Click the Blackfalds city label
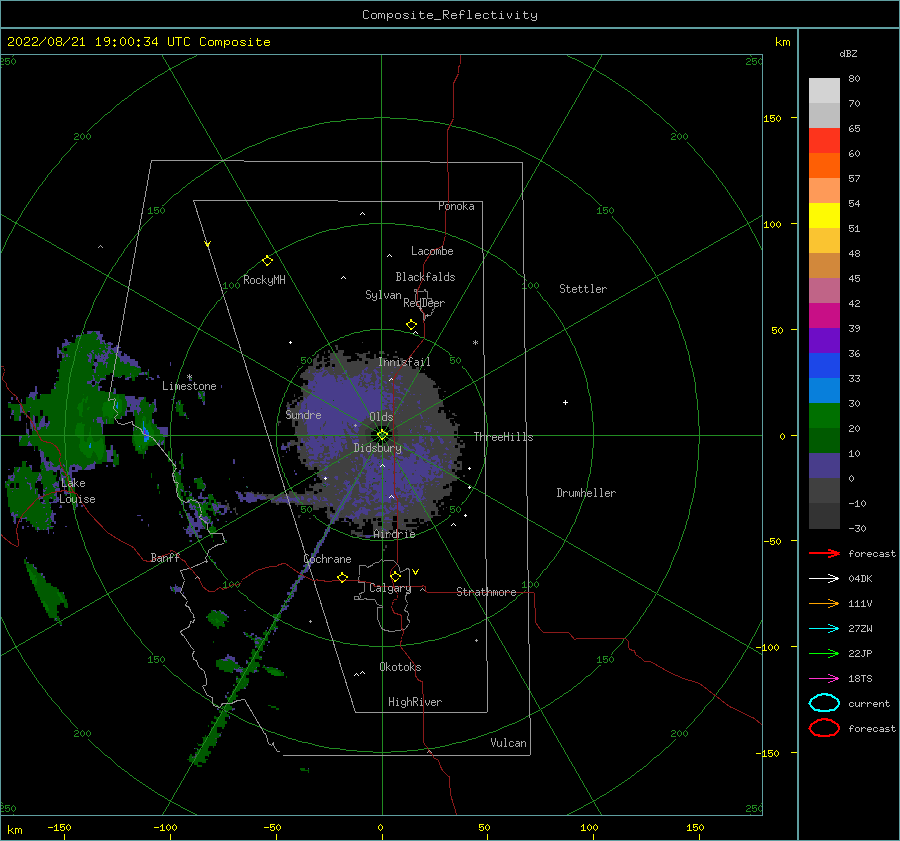This screenshot has height=841, width=900. [x=425, y=277]
